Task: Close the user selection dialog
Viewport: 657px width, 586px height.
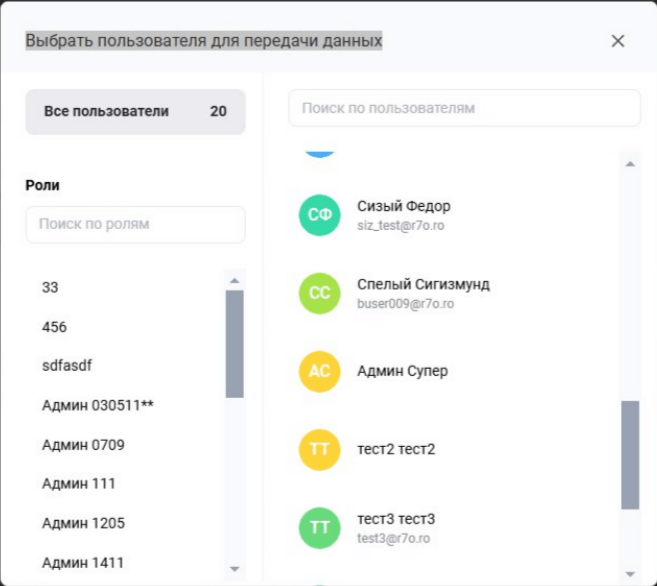Action: point(618,41)
